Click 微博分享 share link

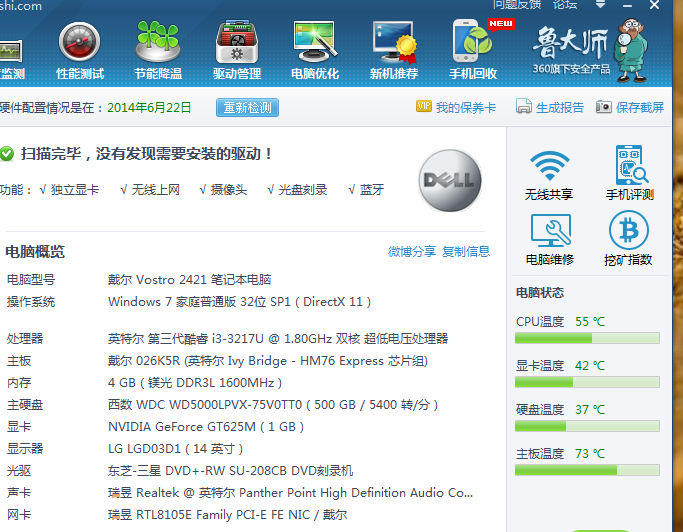[x=412, y=251]
